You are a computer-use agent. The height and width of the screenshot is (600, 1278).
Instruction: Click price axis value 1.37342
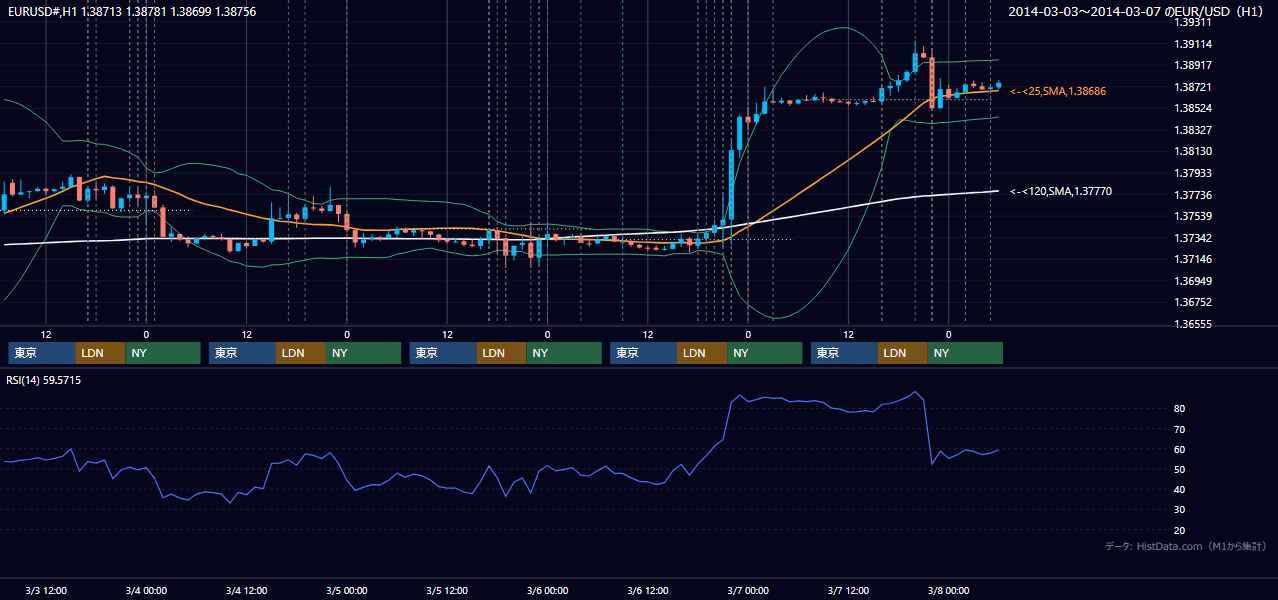(x=1192, y=238)
